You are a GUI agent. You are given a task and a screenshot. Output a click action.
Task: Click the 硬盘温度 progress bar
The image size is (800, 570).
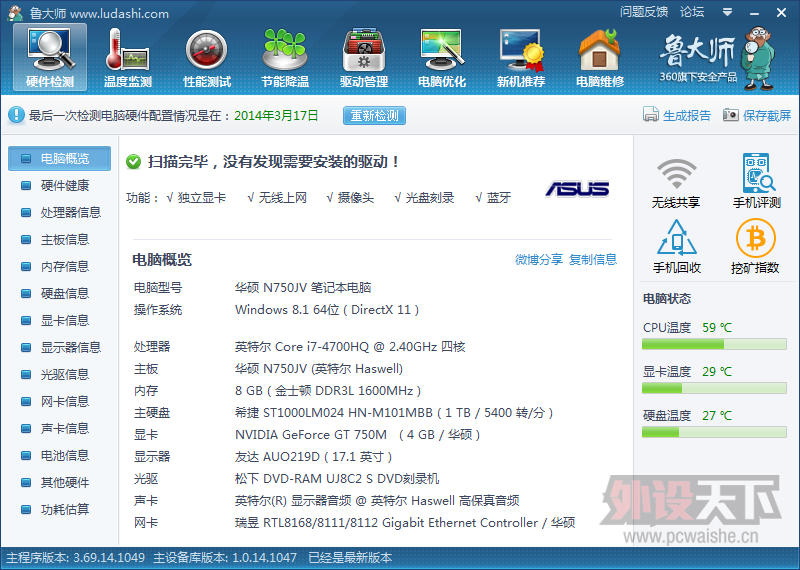click(x=714, y=432)
